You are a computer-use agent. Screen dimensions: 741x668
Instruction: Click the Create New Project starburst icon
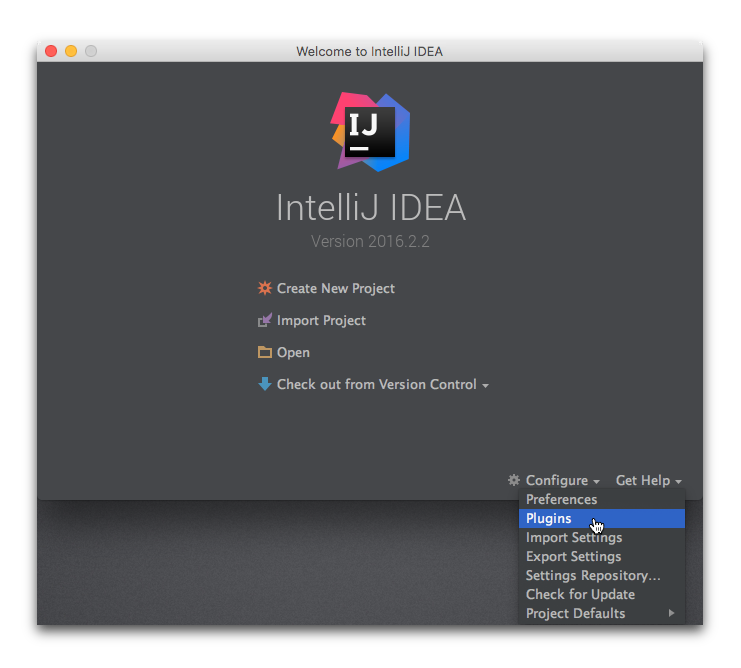click(265, 288)
